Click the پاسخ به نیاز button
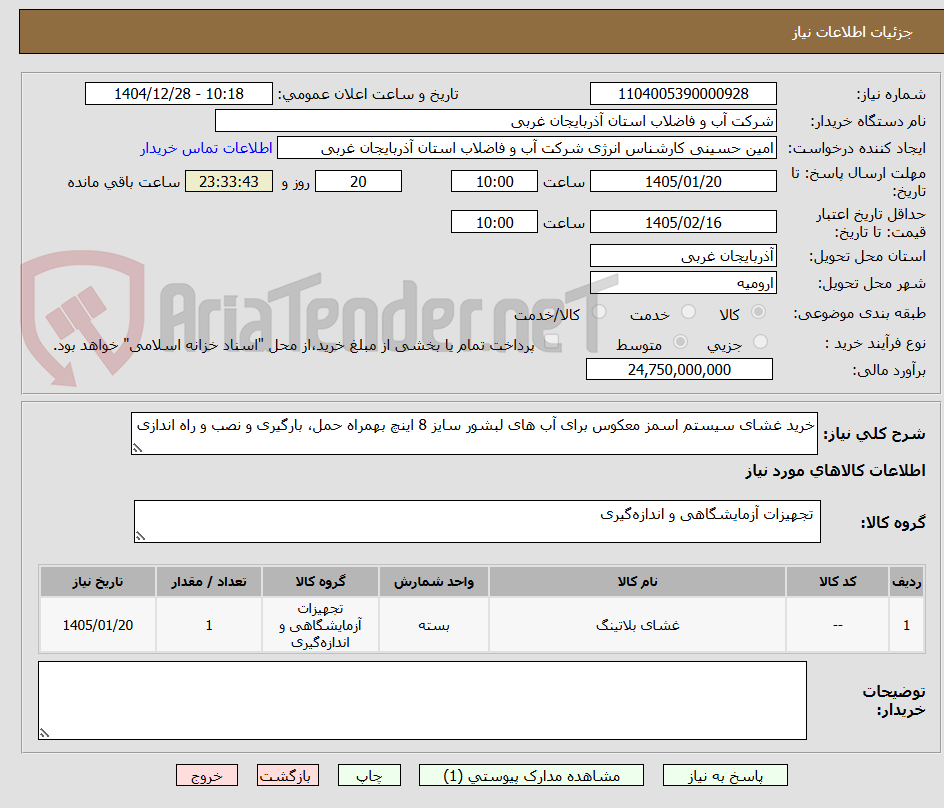Viewport: 944px width, 808px height. (725, 775)
